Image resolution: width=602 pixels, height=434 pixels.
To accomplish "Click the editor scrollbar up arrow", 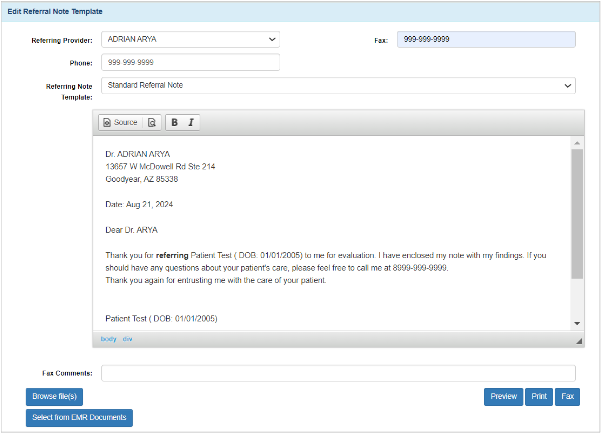I will (577, 143).
